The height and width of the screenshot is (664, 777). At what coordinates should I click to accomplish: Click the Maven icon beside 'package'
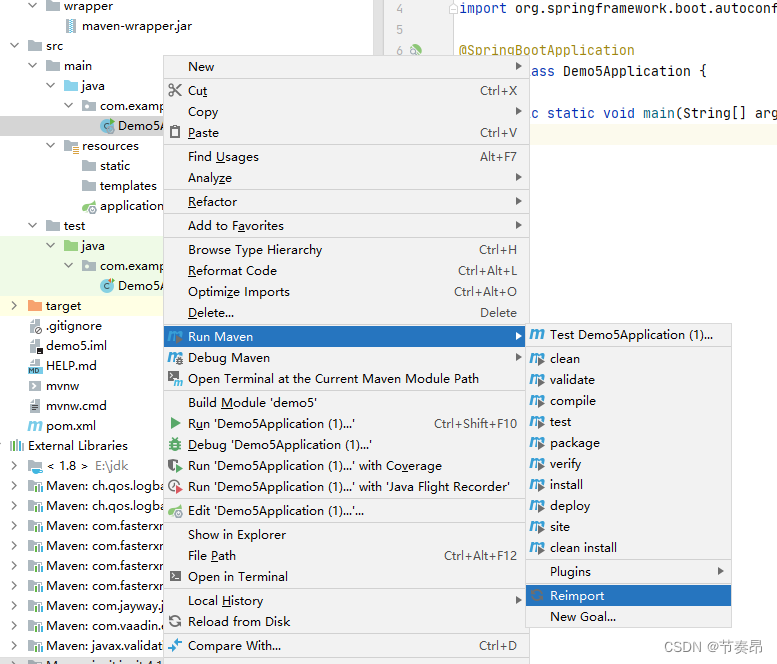tap(537, 443)
